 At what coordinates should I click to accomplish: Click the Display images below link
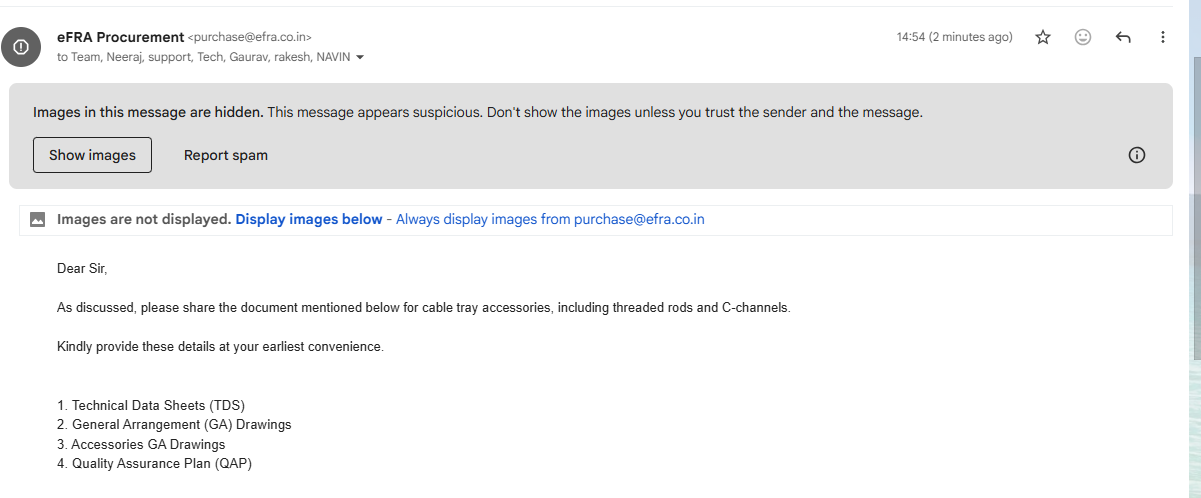308,219
